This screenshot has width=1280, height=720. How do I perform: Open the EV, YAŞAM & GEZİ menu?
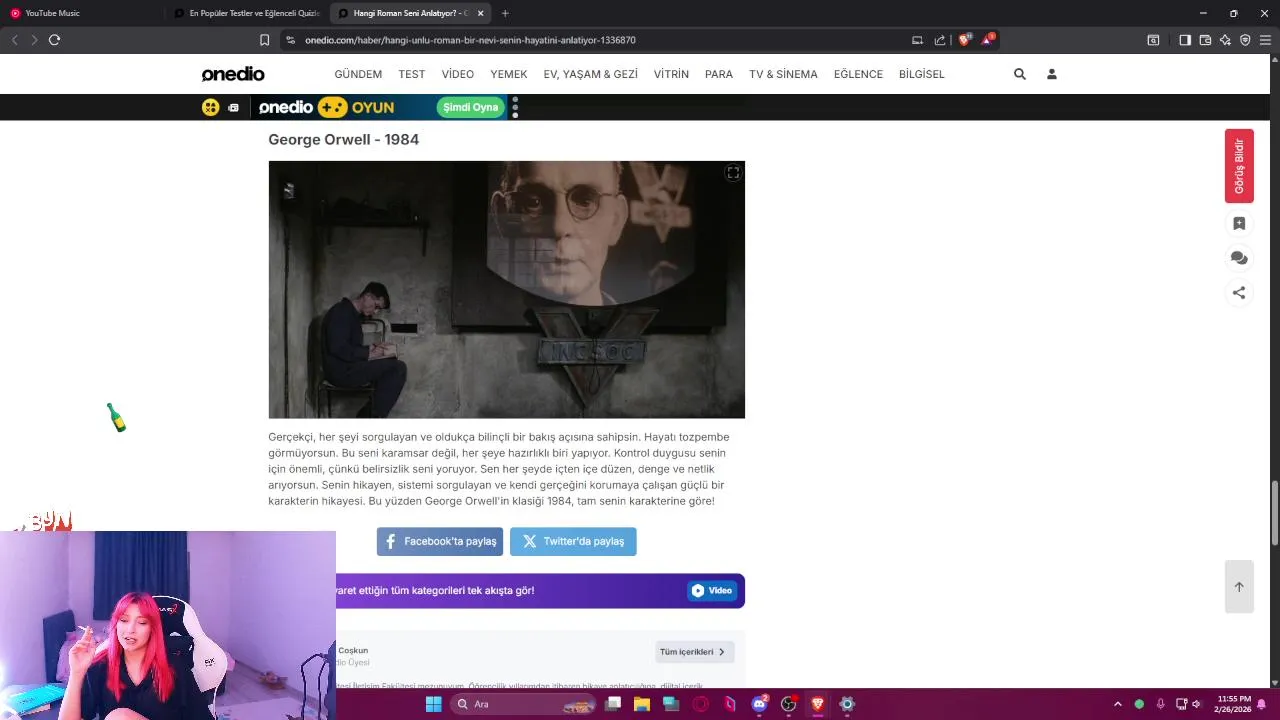(x=591, y=74)
